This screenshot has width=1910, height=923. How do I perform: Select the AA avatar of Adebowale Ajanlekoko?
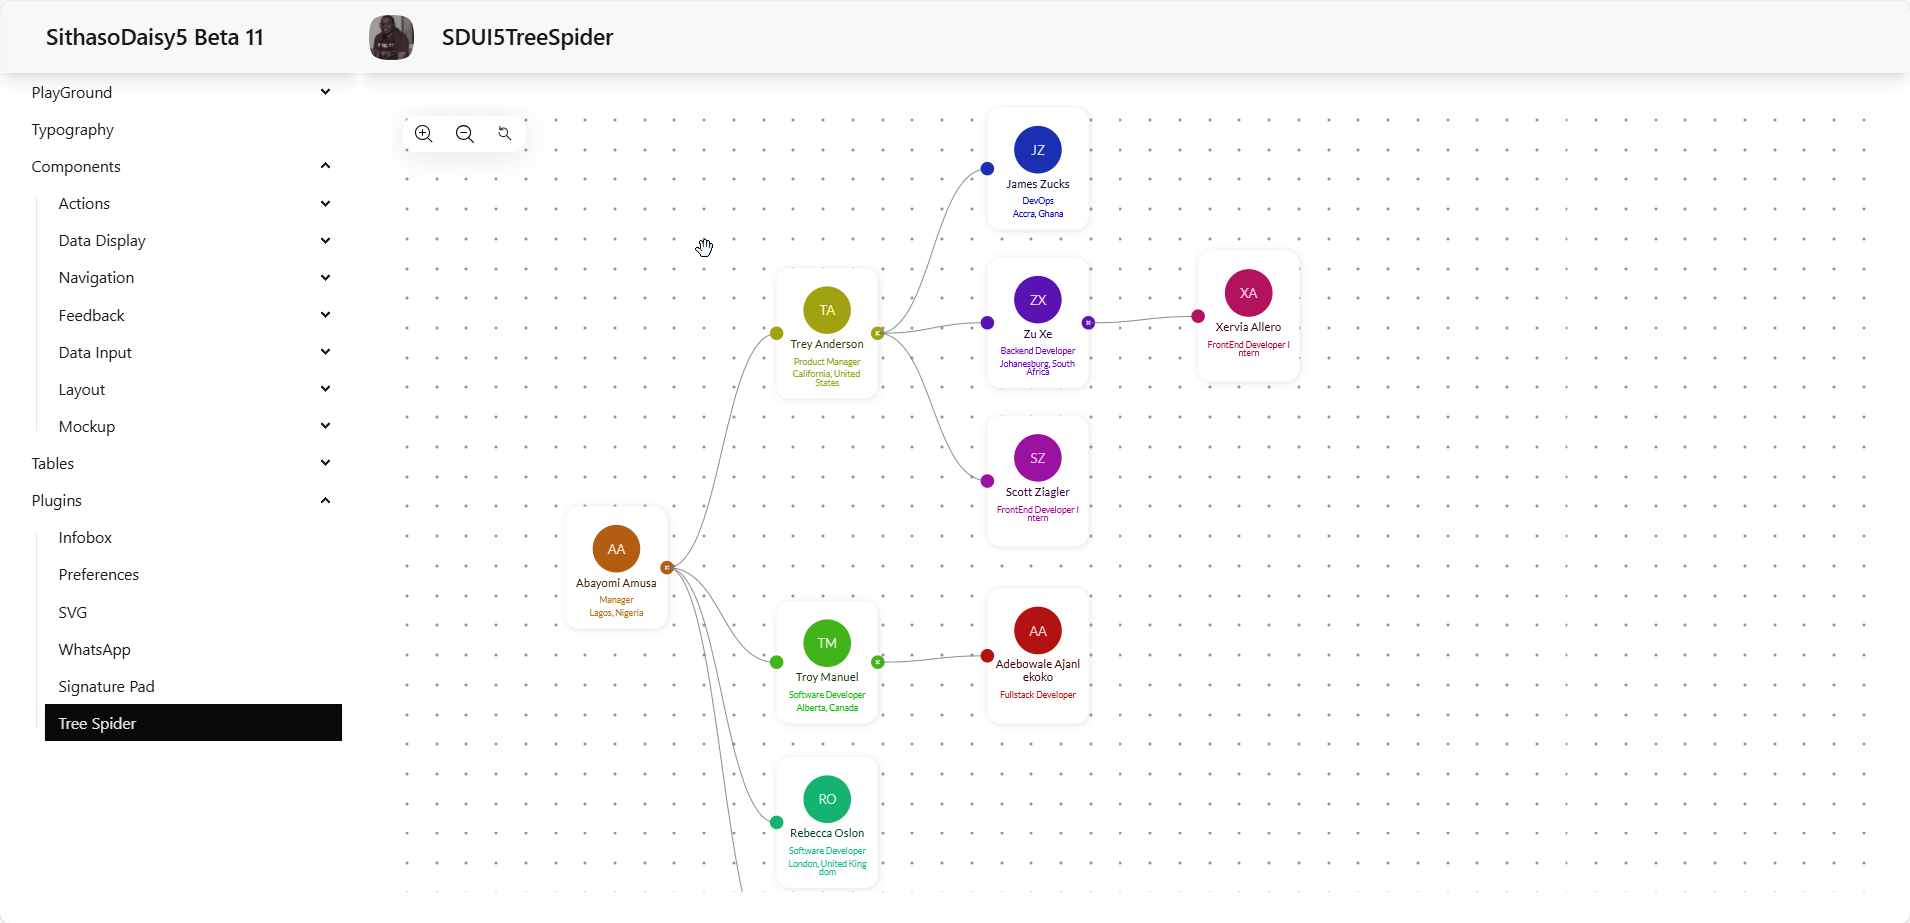pos(1038,631)
